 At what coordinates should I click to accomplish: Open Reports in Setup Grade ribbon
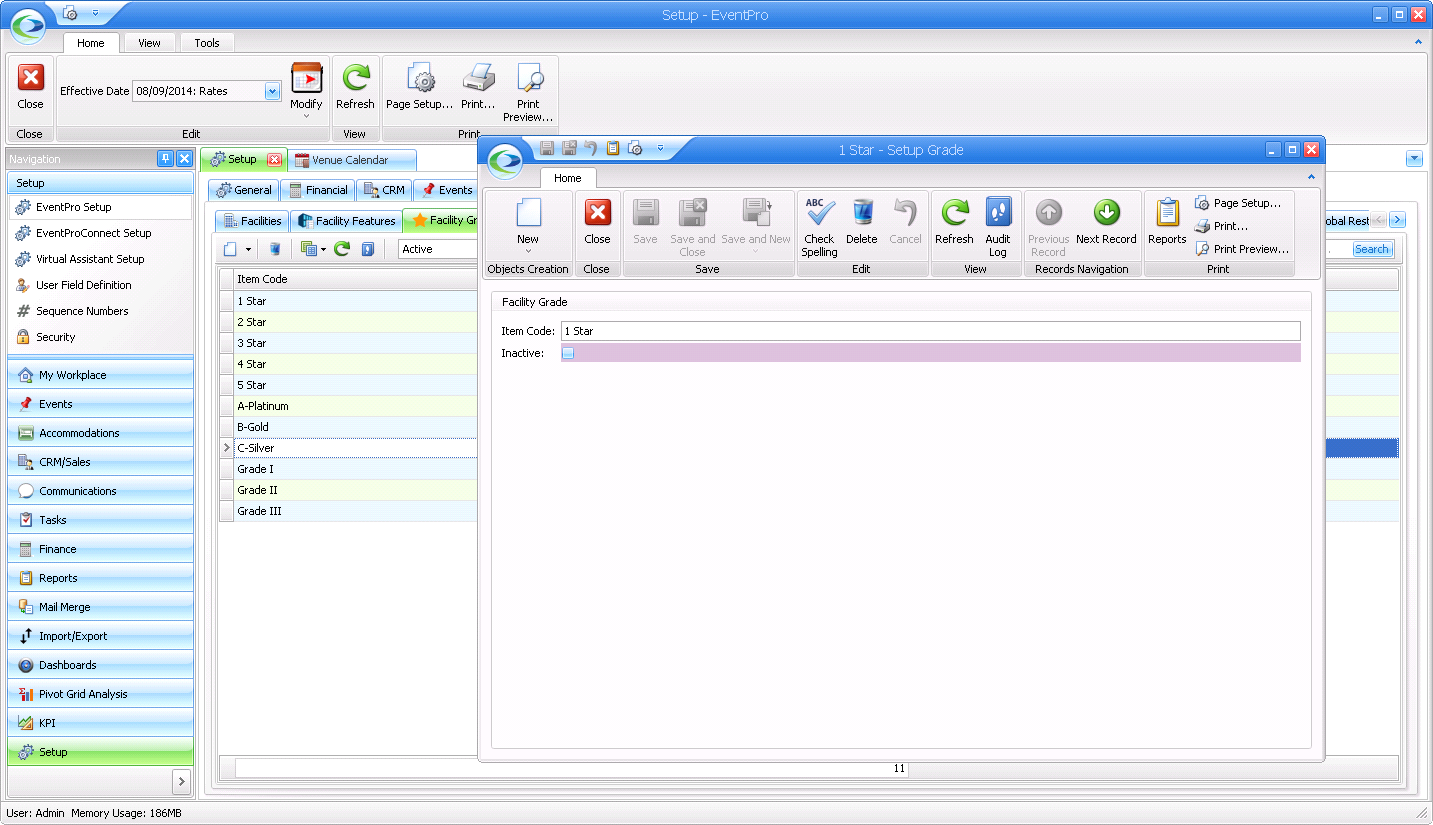pos(1167,221)
